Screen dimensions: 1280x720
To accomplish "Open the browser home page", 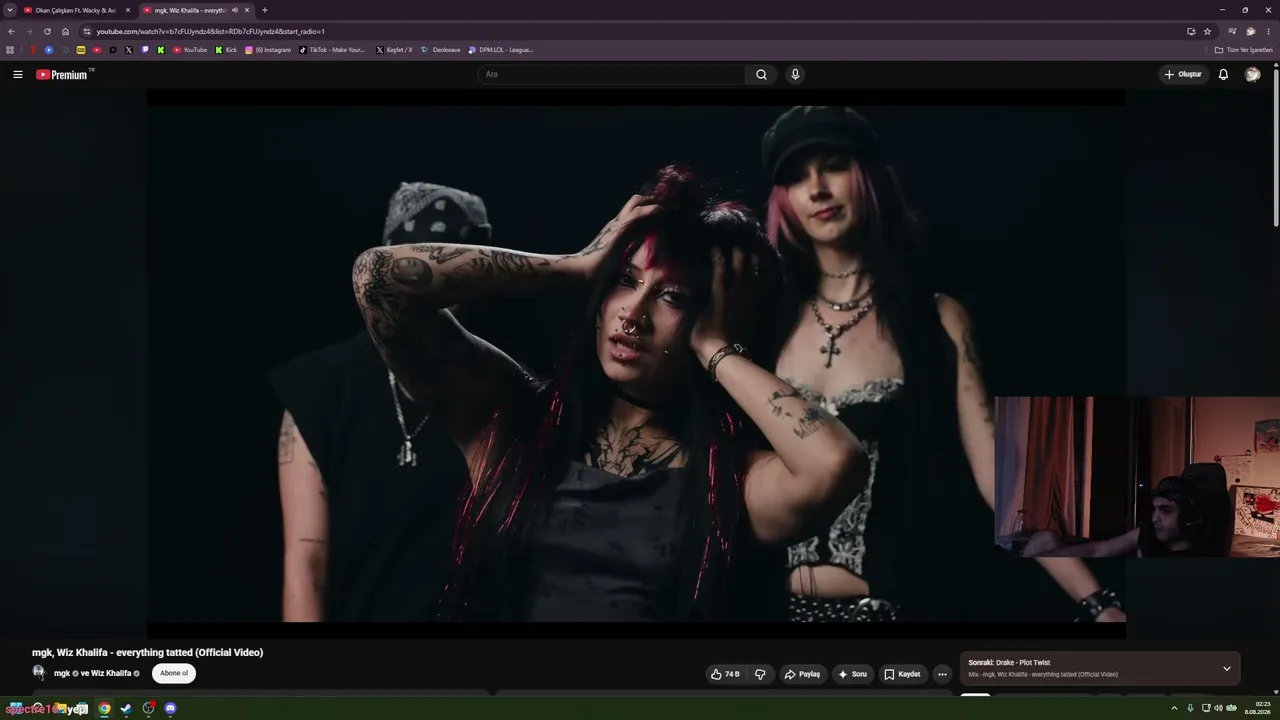I will [x=66, y=31].
